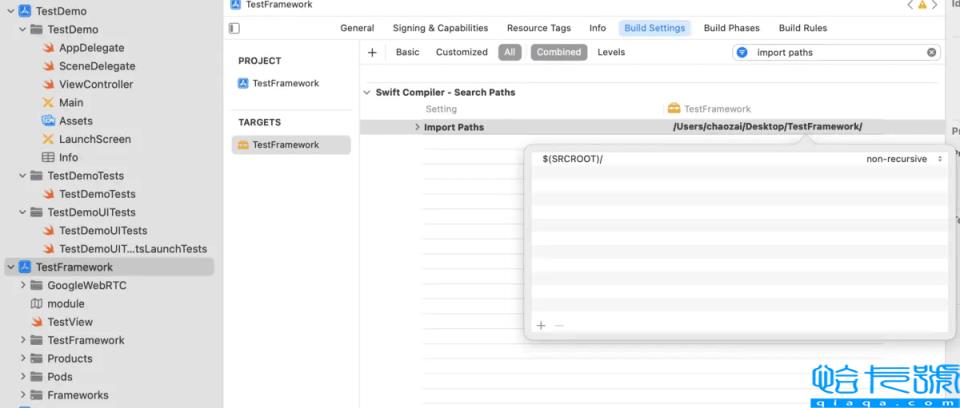
Task: Collapse the TestDemoUITests group
Action: [23, 213]
